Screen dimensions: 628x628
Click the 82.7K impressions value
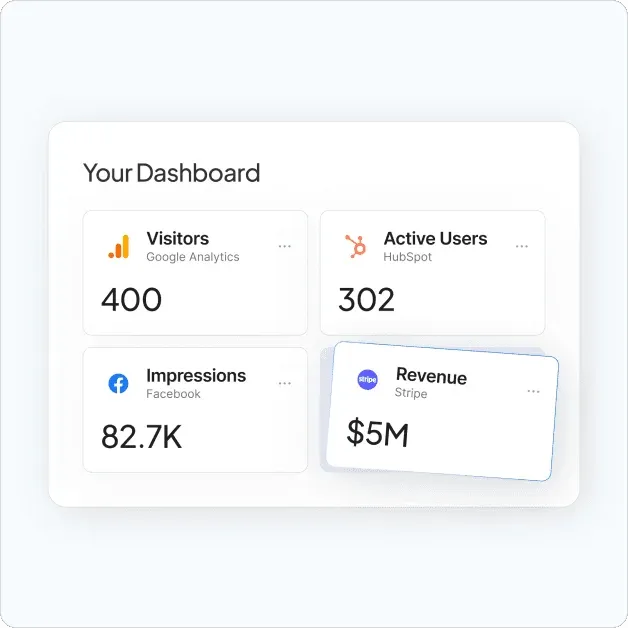[x=141, y=436]
